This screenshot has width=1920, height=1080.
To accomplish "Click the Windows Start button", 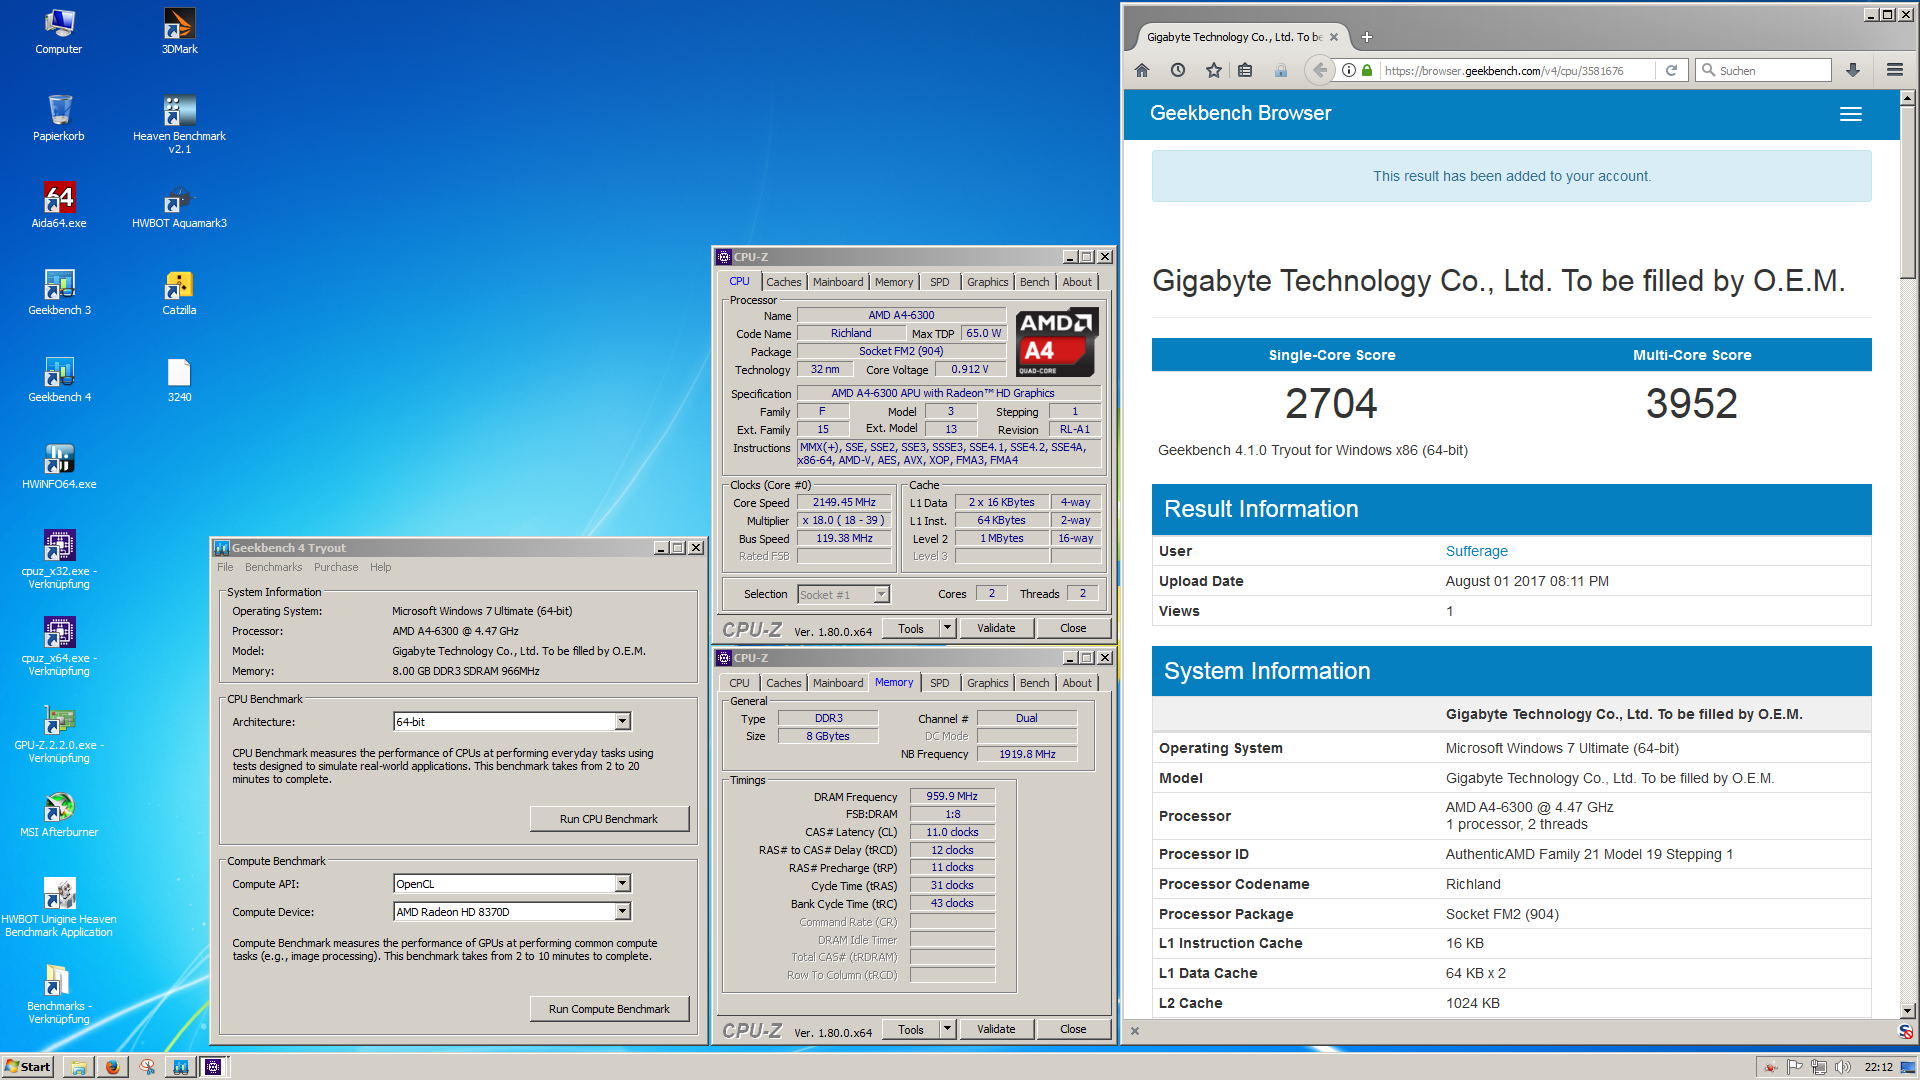I will [28, 1066].
